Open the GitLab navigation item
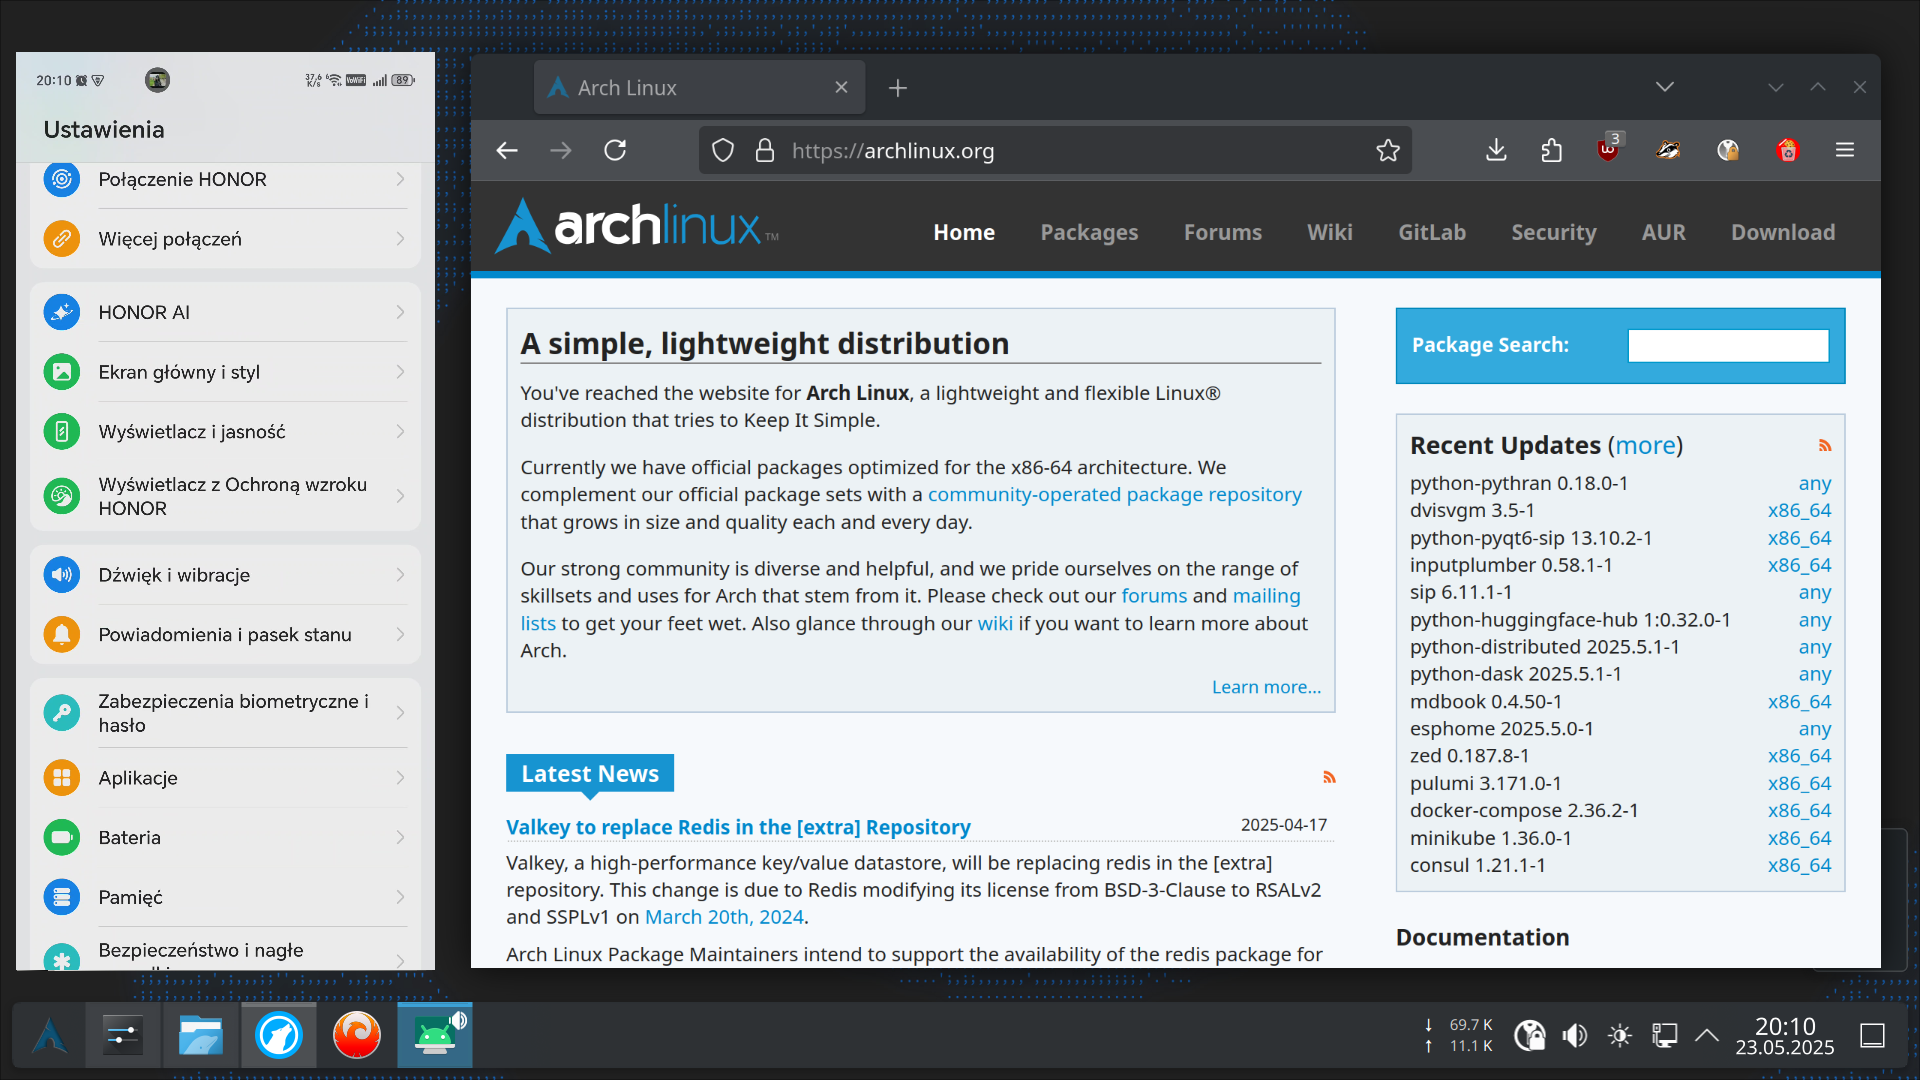The width and height of the screenshot is (1920, 1080). [1432, 232]
